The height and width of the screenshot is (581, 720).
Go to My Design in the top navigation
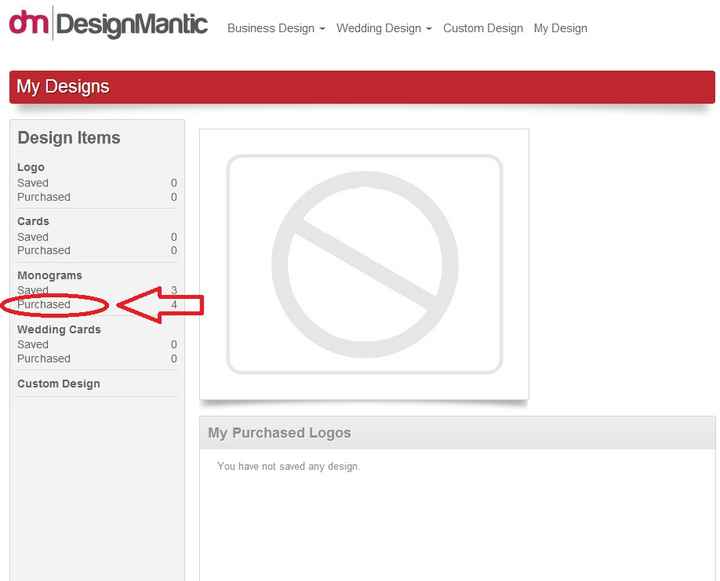(560, 28)
